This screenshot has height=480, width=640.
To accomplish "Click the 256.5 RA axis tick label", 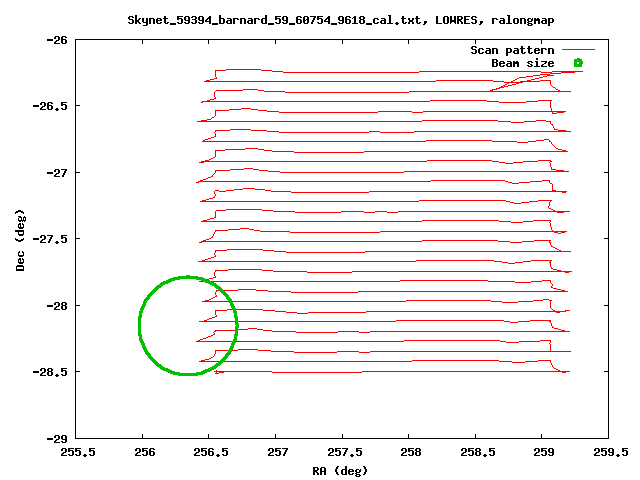I will coord(211,452).
